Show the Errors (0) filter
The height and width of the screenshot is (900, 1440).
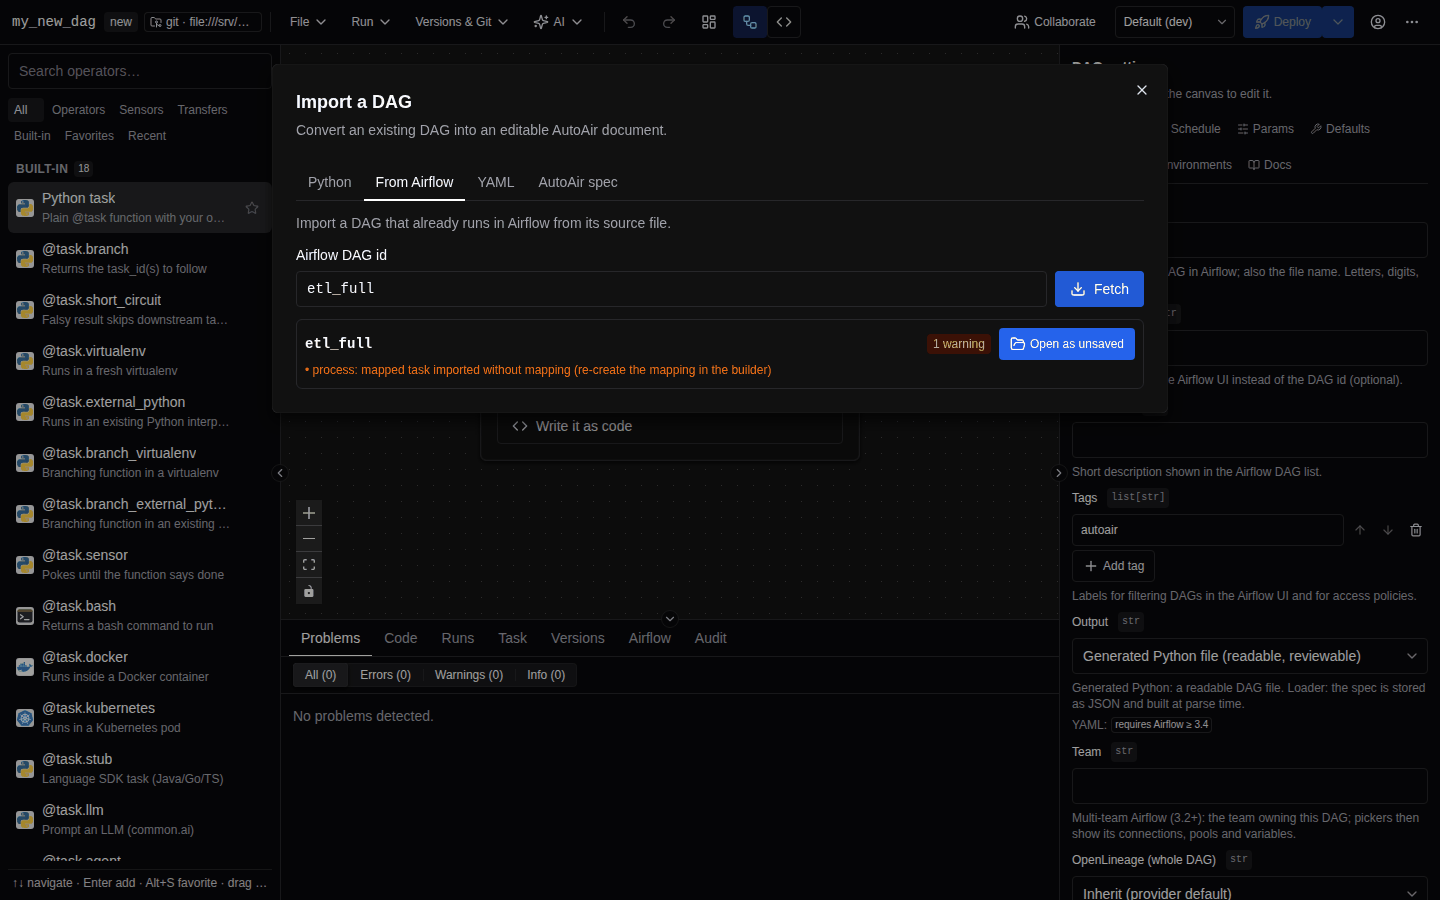point(386,675)
